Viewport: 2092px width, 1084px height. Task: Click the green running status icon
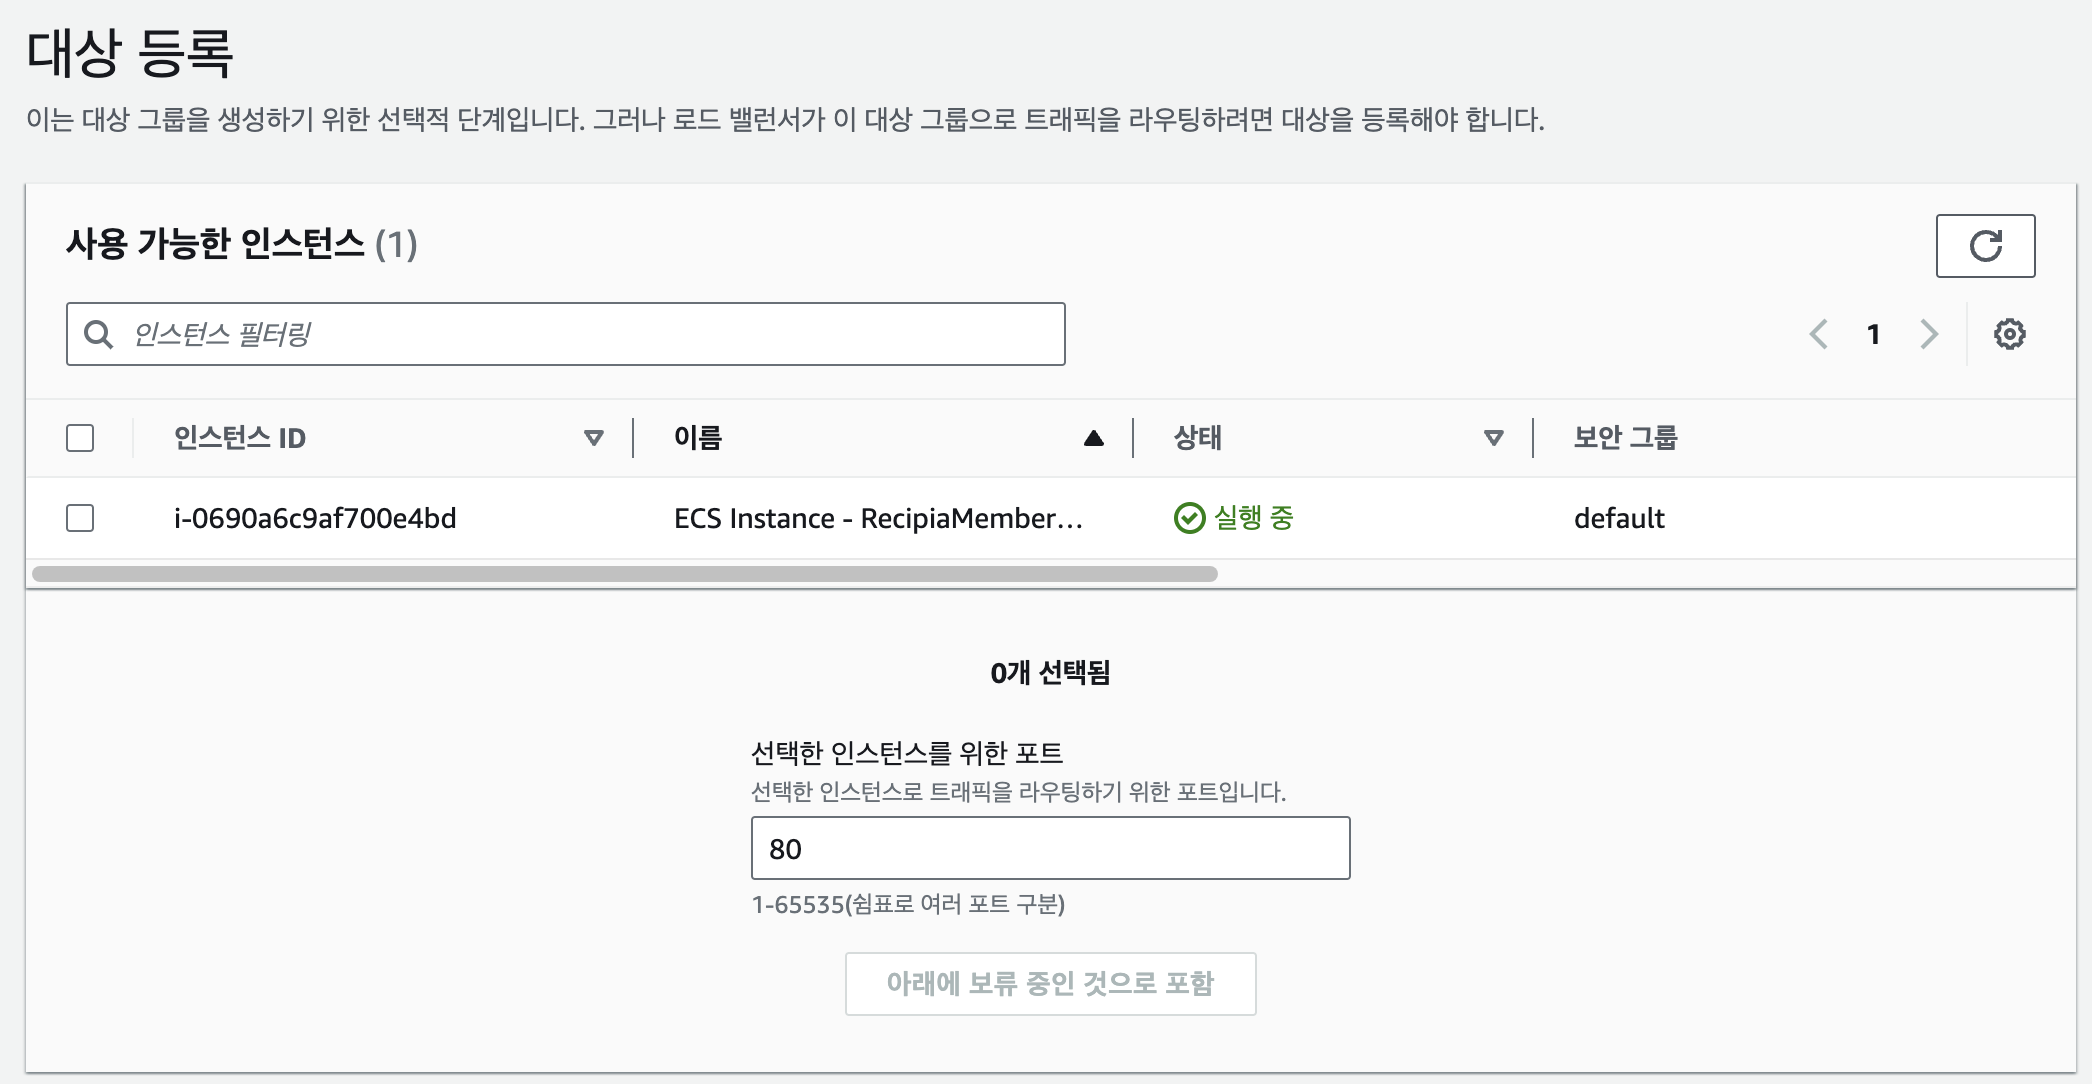(x=1187, y=518)
